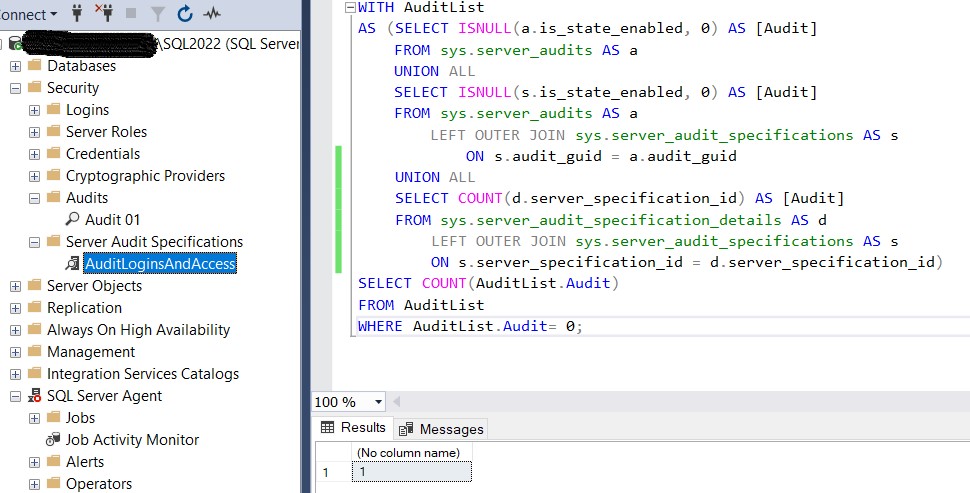This screenshot has width=970, height=493.
Task: Click the Stop square icon in toolbar
Action: click(132, 14)
